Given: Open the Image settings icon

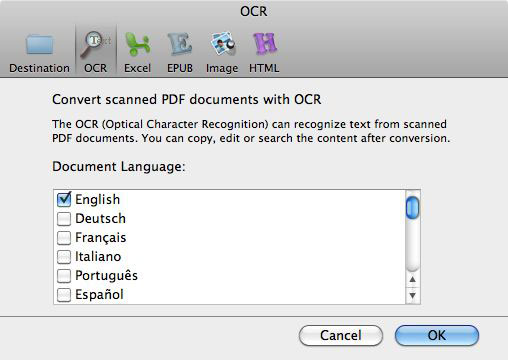Looking at the screenshot, I should coord(222,44).
